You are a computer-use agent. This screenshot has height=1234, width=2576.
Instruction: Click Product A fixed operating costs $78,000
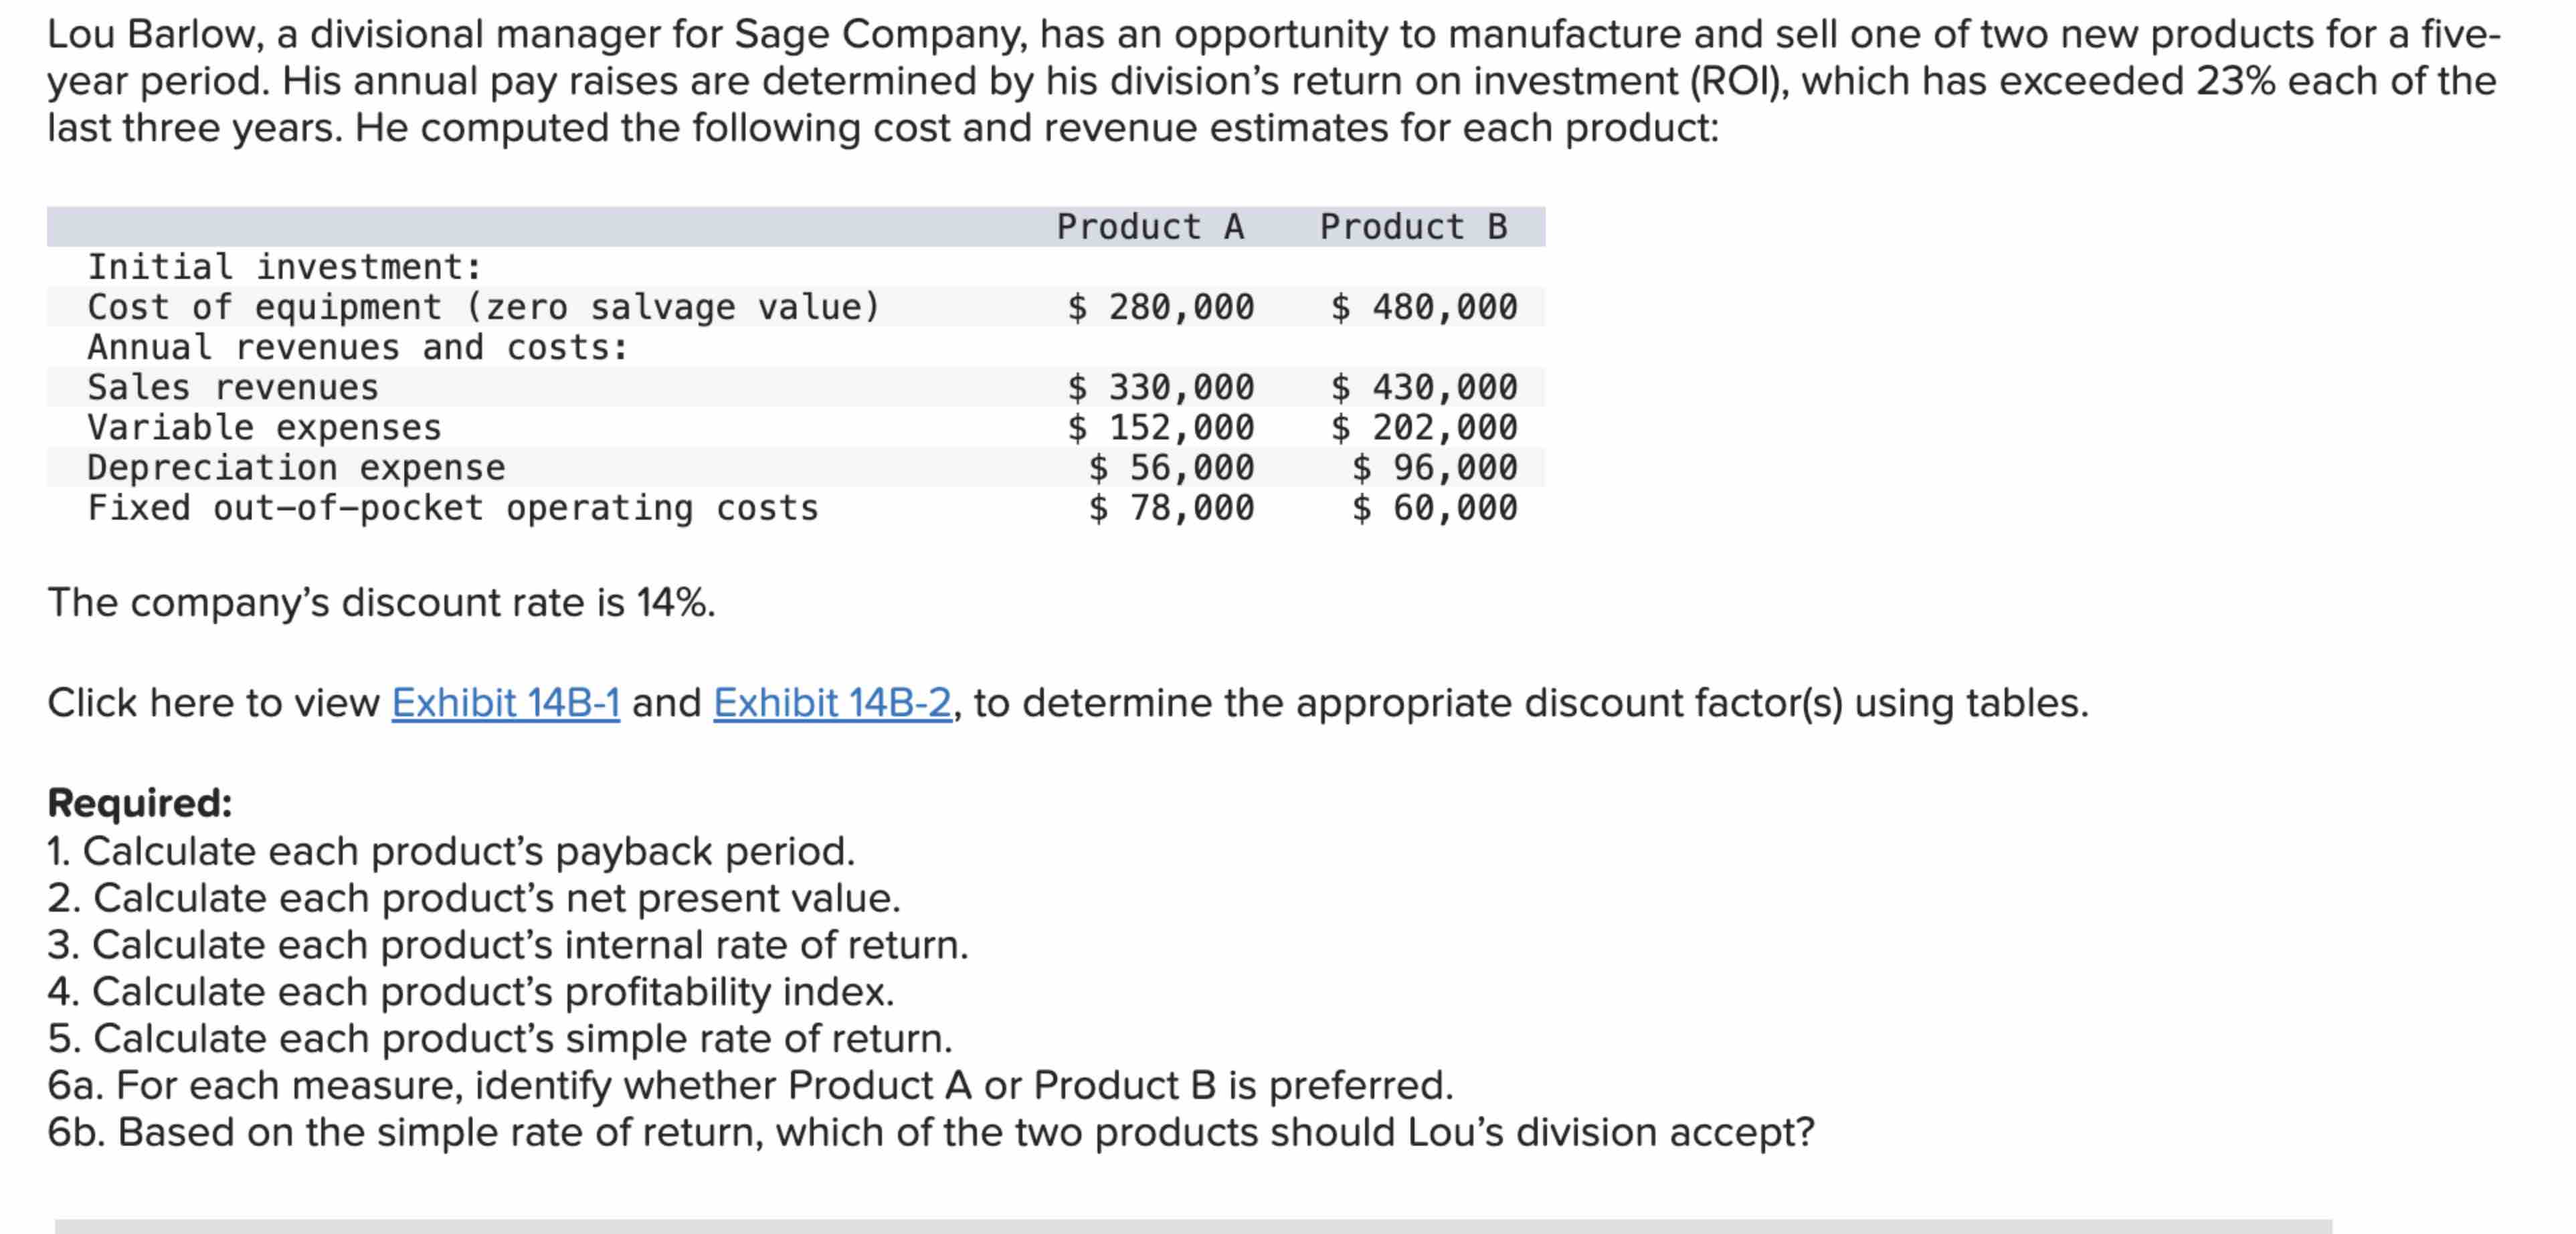(1171, 508)
